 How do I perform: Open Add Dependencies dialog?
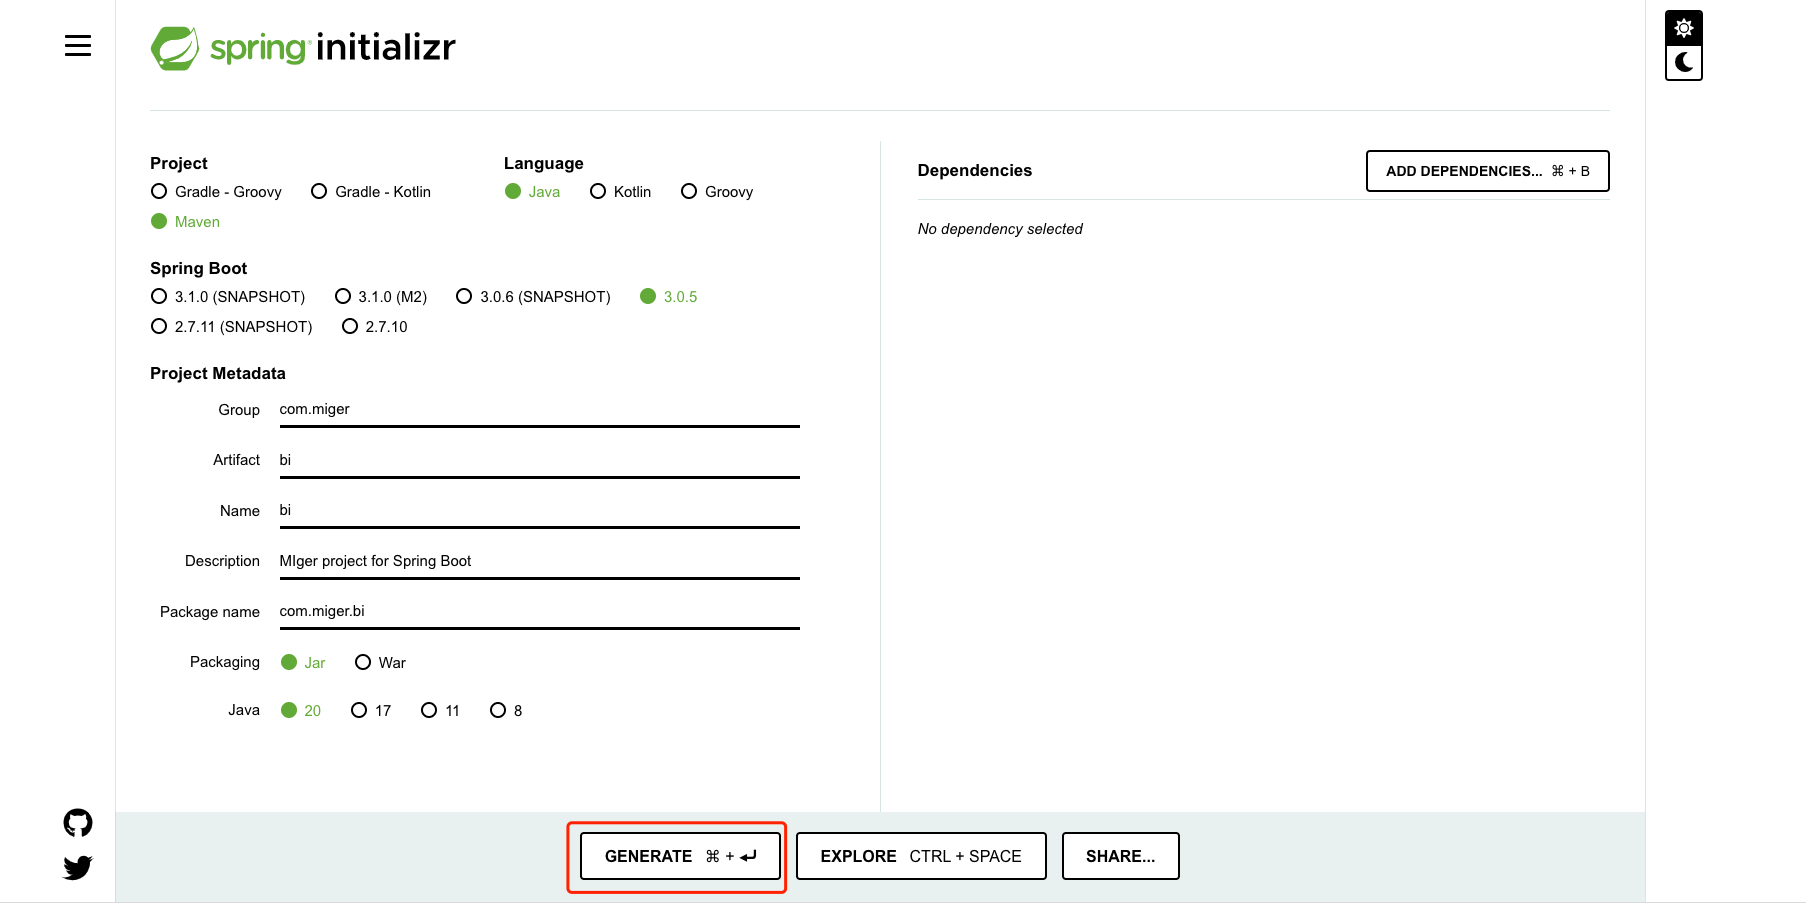[1488, 171]
